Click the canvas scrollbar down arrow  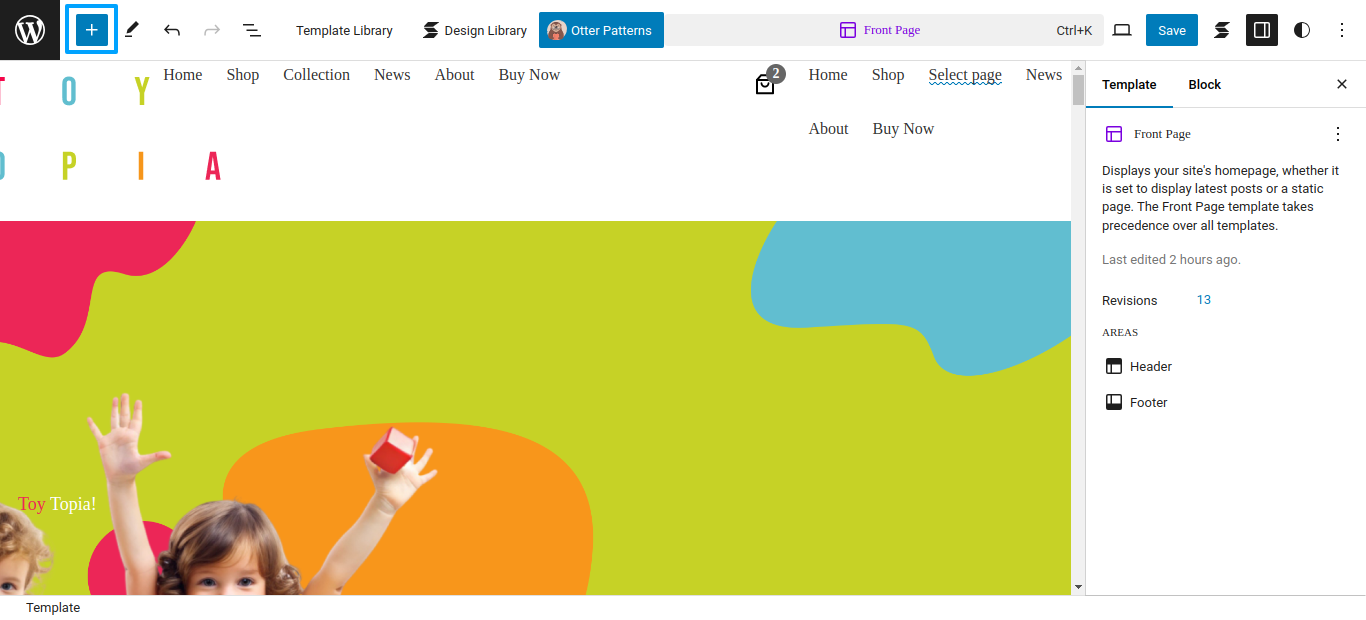coord(1078,587)
